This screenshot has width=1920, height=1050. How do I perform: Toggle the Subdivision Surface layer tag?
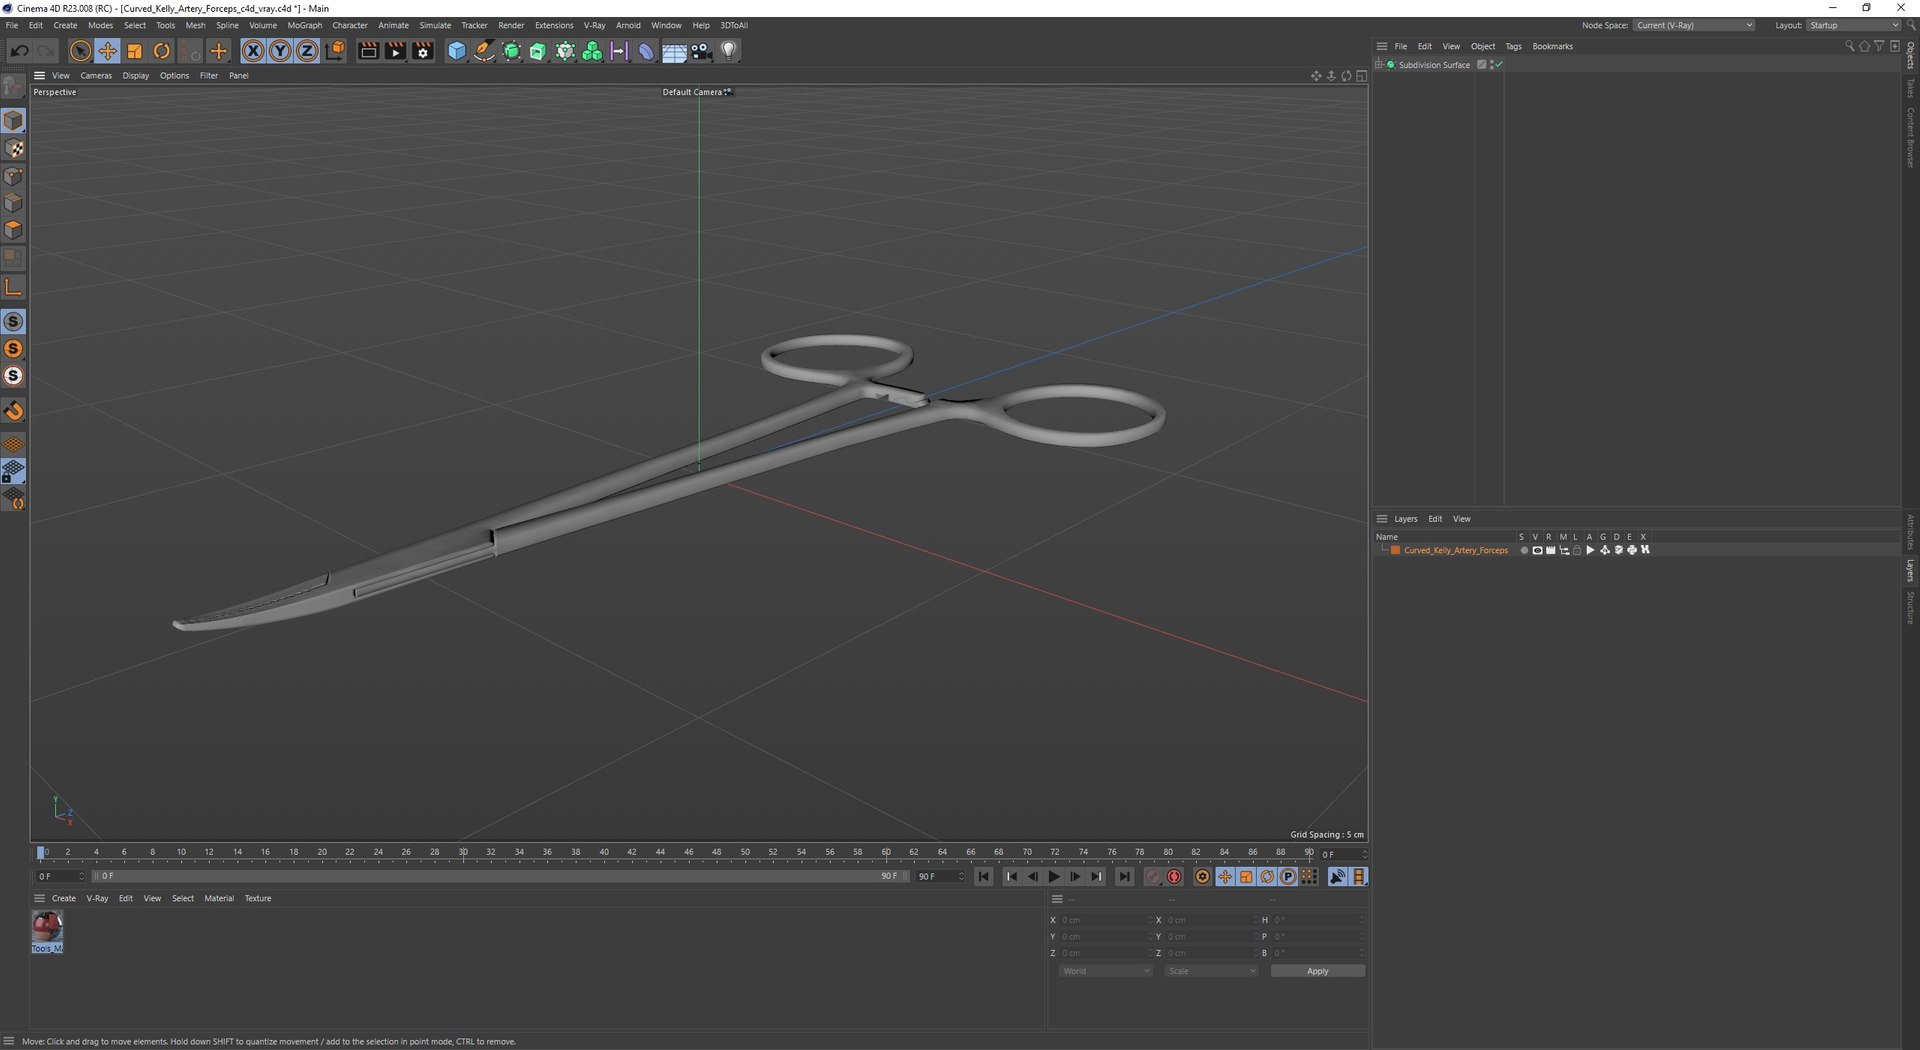click(x=1482, y=65)
